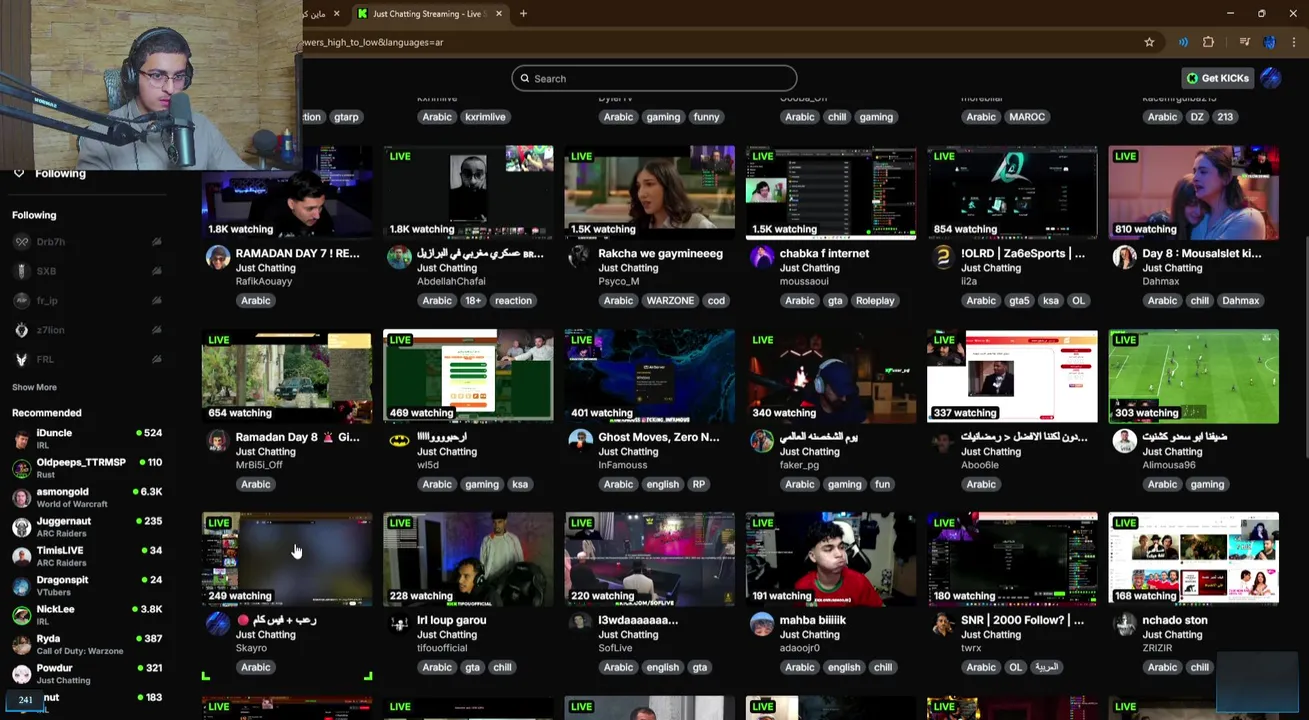1309x720 pixels.
Task: Open the user profile avatar next to Get KICKs
Action: click(1270, 78)
